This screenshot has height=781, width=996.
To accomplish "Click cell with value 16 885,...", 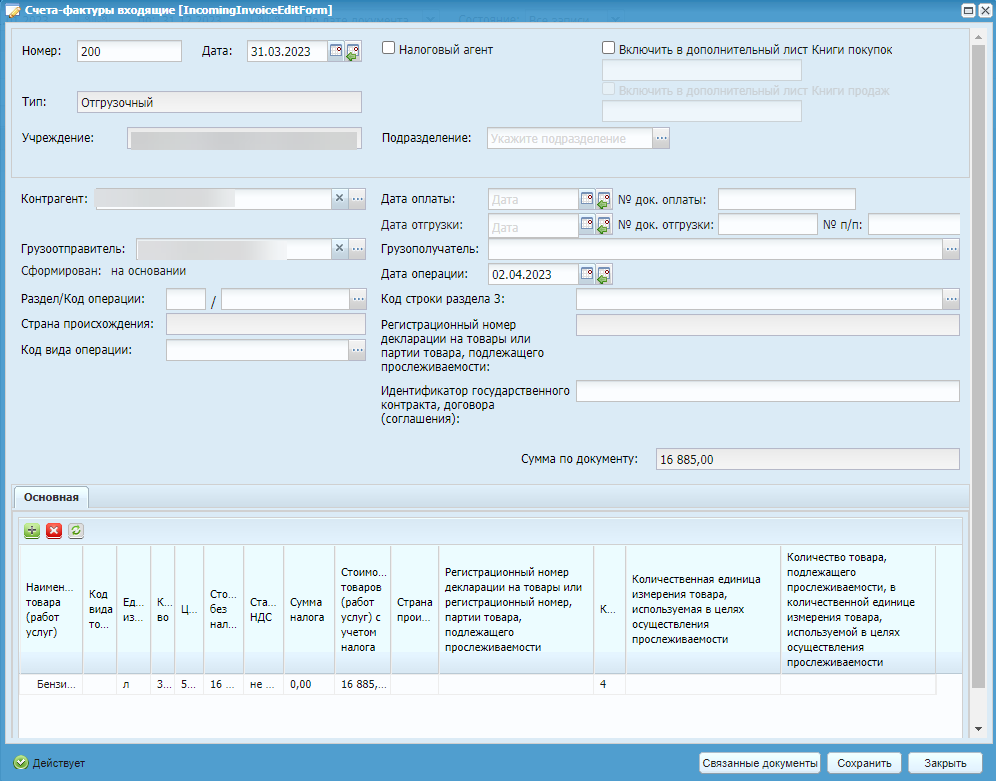I will click(362, 684).
